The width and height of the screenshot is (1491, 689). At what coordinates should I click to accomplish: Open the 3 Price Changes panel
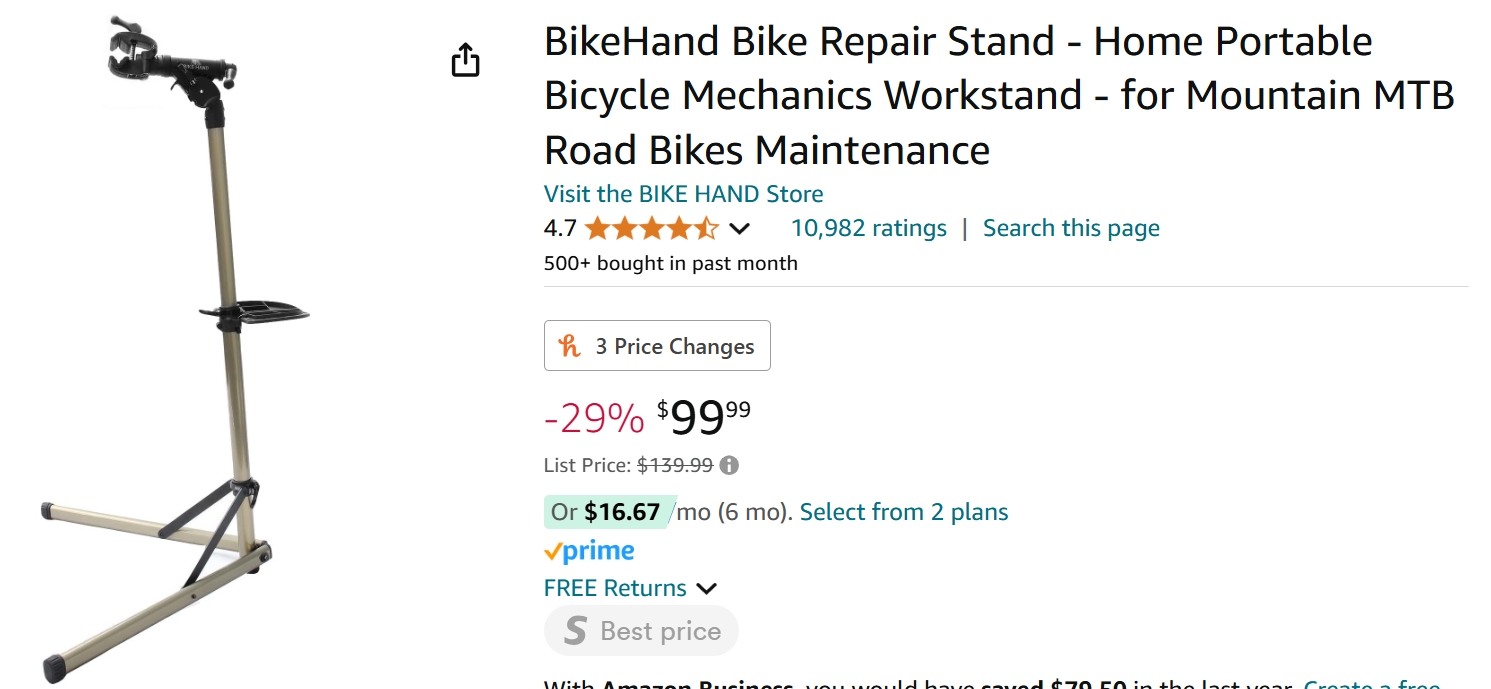click(657, 345)
